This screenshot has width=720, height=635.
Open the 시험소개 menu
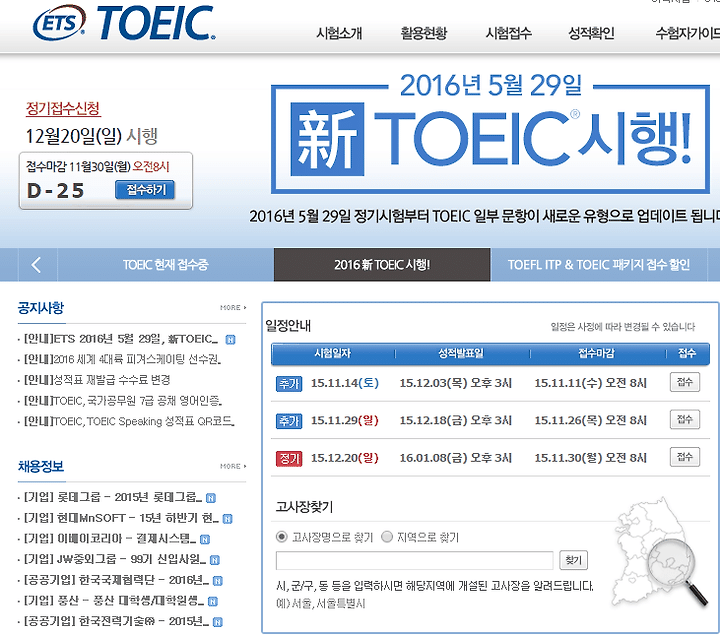339,33
